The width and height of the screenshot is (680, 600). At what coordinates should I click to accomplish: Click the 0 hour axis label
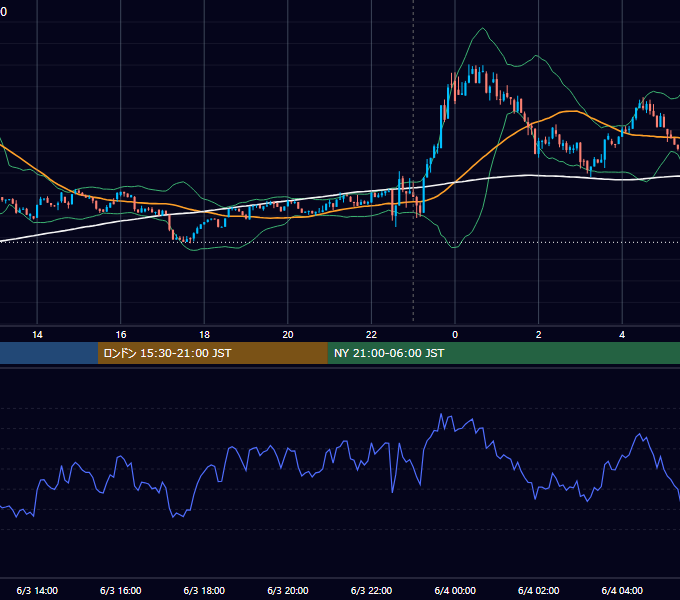tap(455, 335)
